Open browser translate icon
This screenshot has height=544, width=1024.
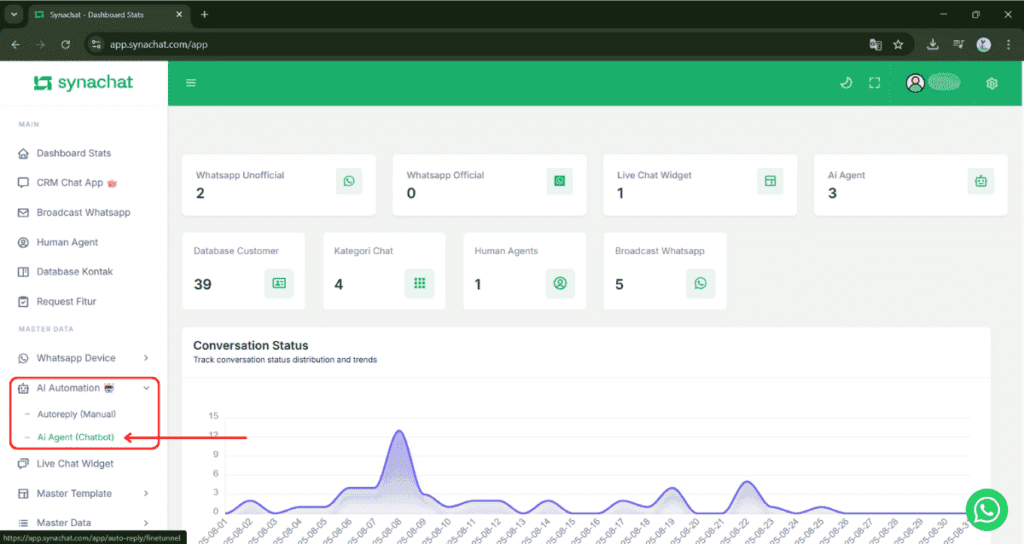click(875, 44)
